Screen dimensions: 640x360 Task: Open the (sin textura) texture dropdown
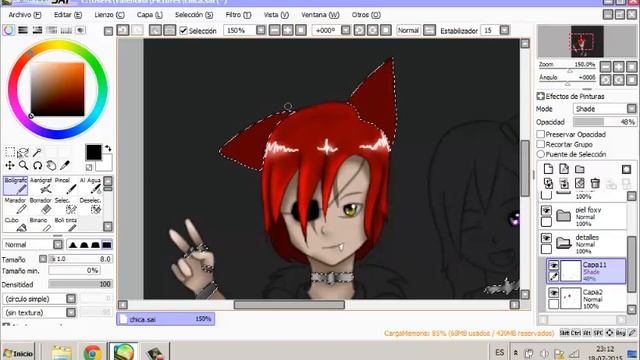tap(71, 312)
